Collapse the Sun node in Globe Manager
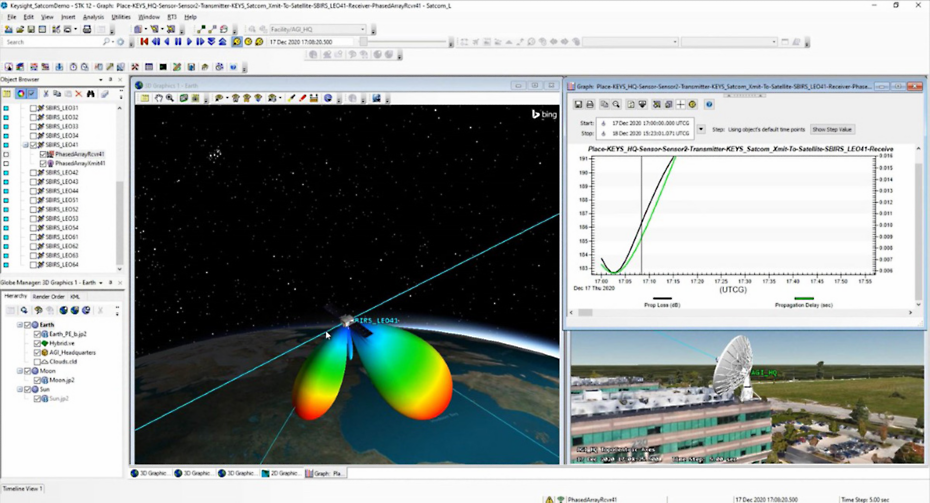The width and height of the screenshot is (930, 503). pyautogui.click(x=20, y=389)
